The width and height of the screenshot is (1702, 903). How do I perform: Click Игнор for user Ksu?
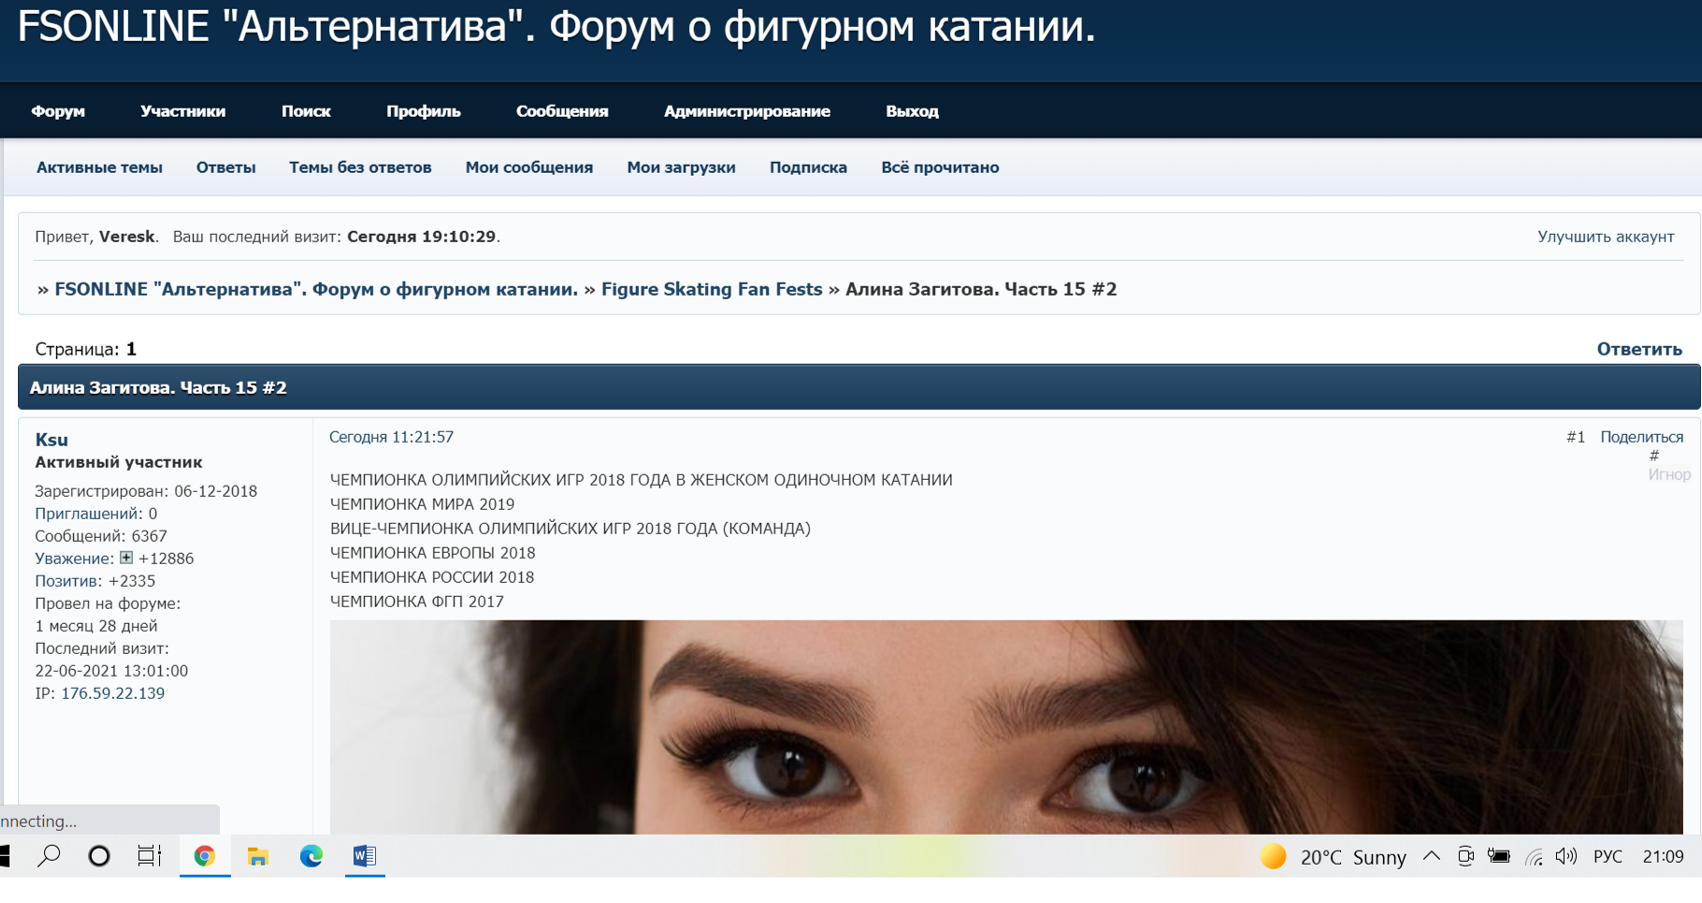click(x=1669, y=475)
